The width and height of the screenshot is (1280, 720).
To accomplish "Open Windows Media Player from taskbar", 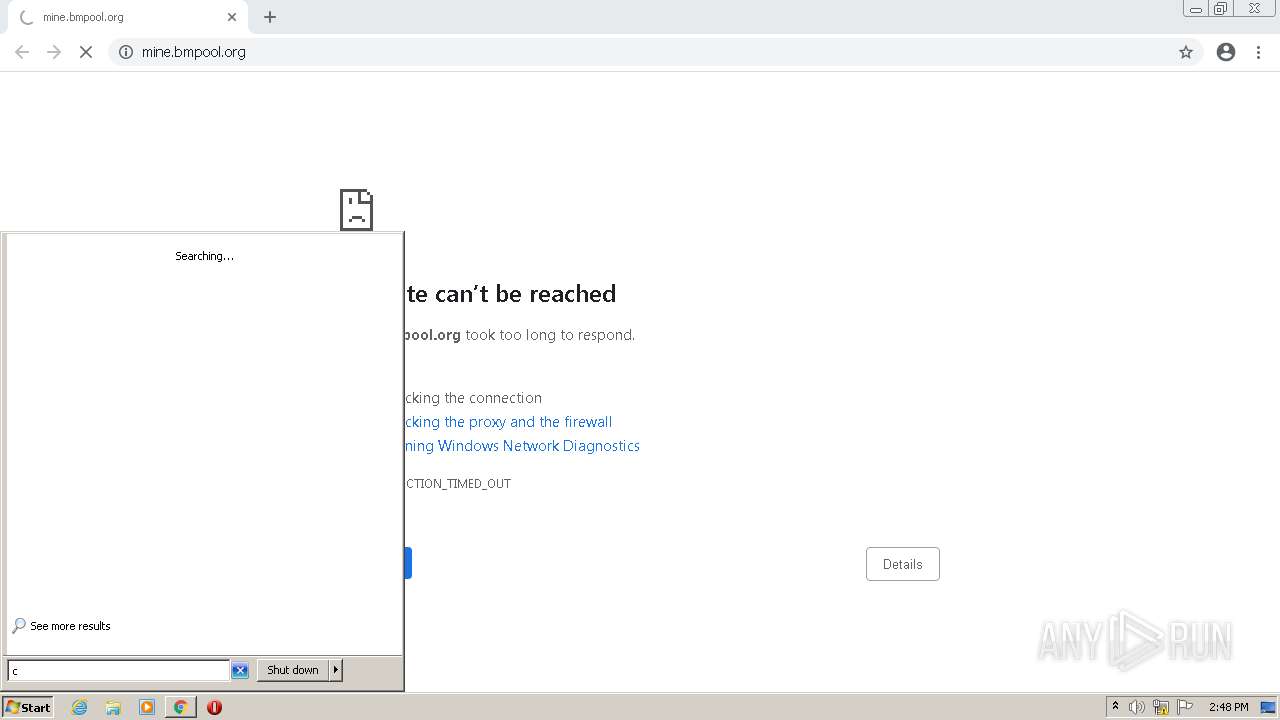I will pos(147,707).
